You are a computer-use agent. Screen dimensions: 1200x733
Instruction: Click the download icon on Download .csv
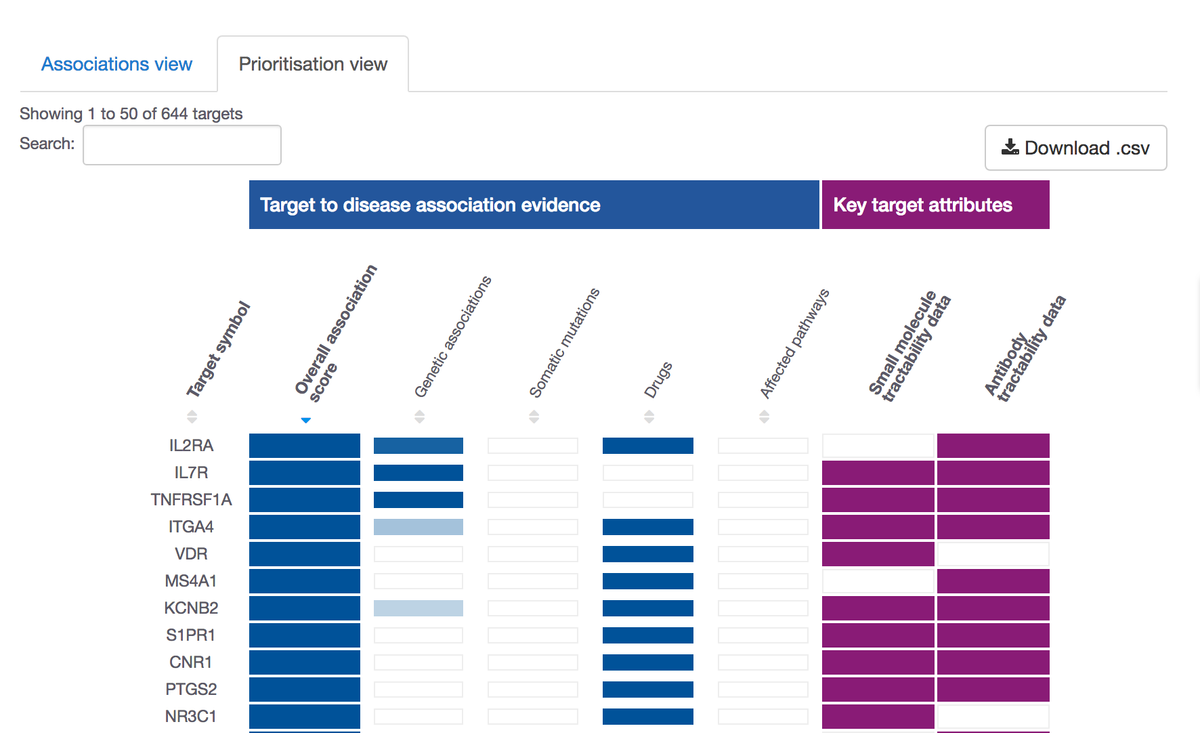(1010, 147)
